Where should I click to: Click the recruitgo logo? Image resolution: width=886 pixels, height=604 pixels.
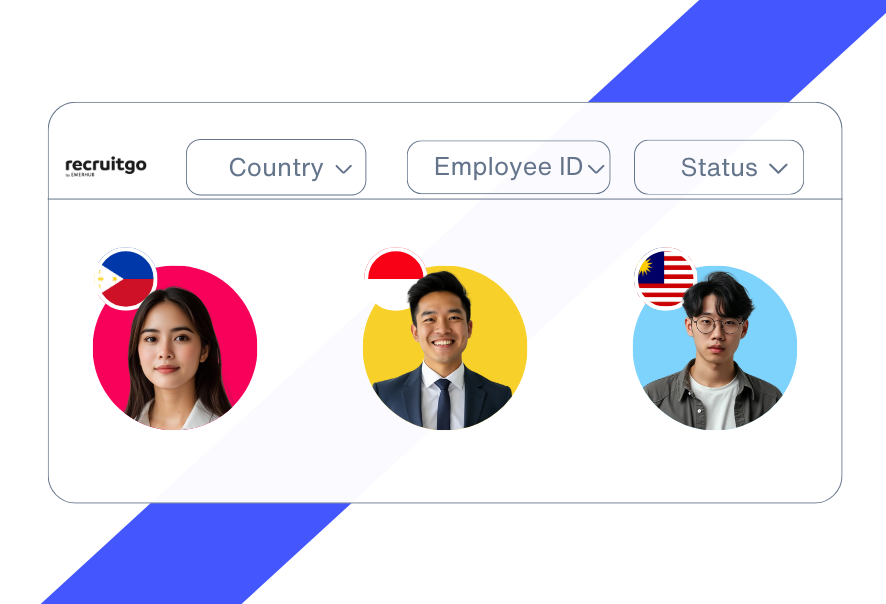tap(106, 166)
